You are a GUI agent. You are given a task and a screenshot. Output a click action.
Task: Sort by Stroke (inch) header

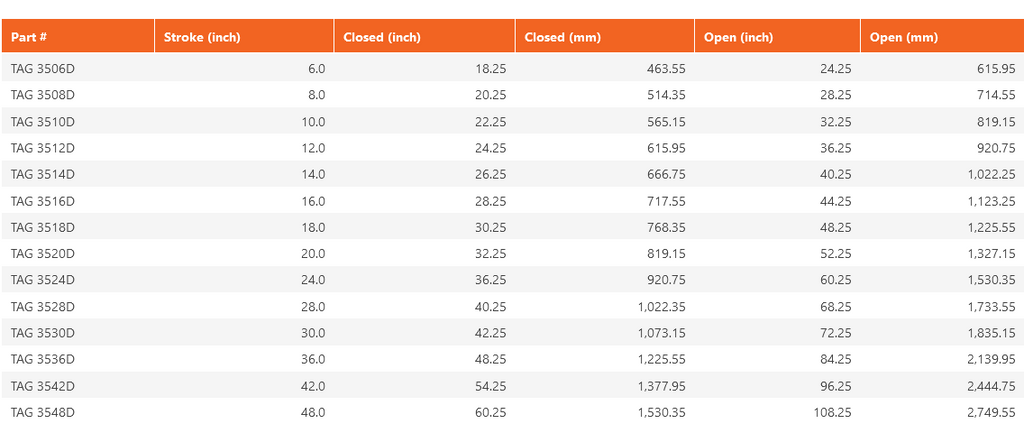[x=202, y=37]
